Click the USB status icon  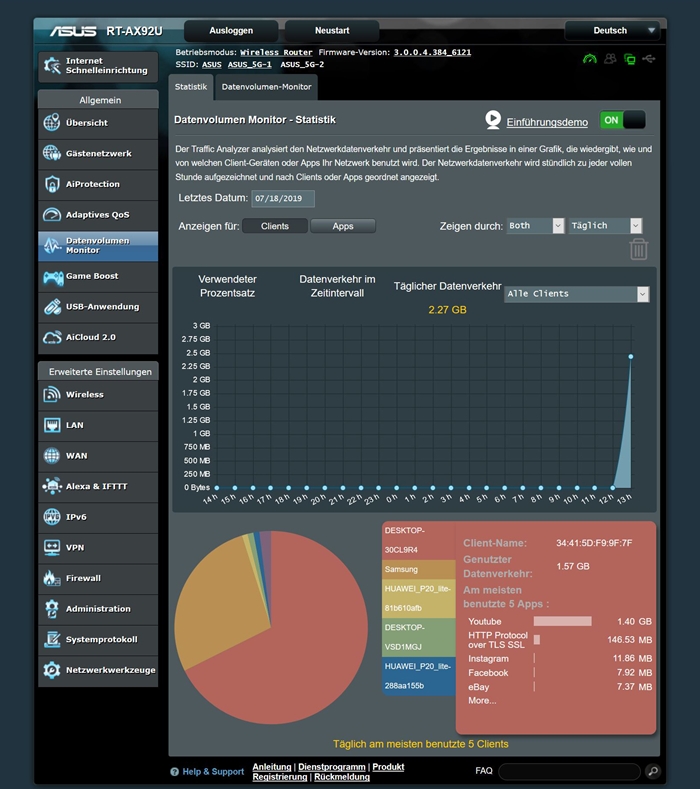pyautogui.click(x=649, y=59)
